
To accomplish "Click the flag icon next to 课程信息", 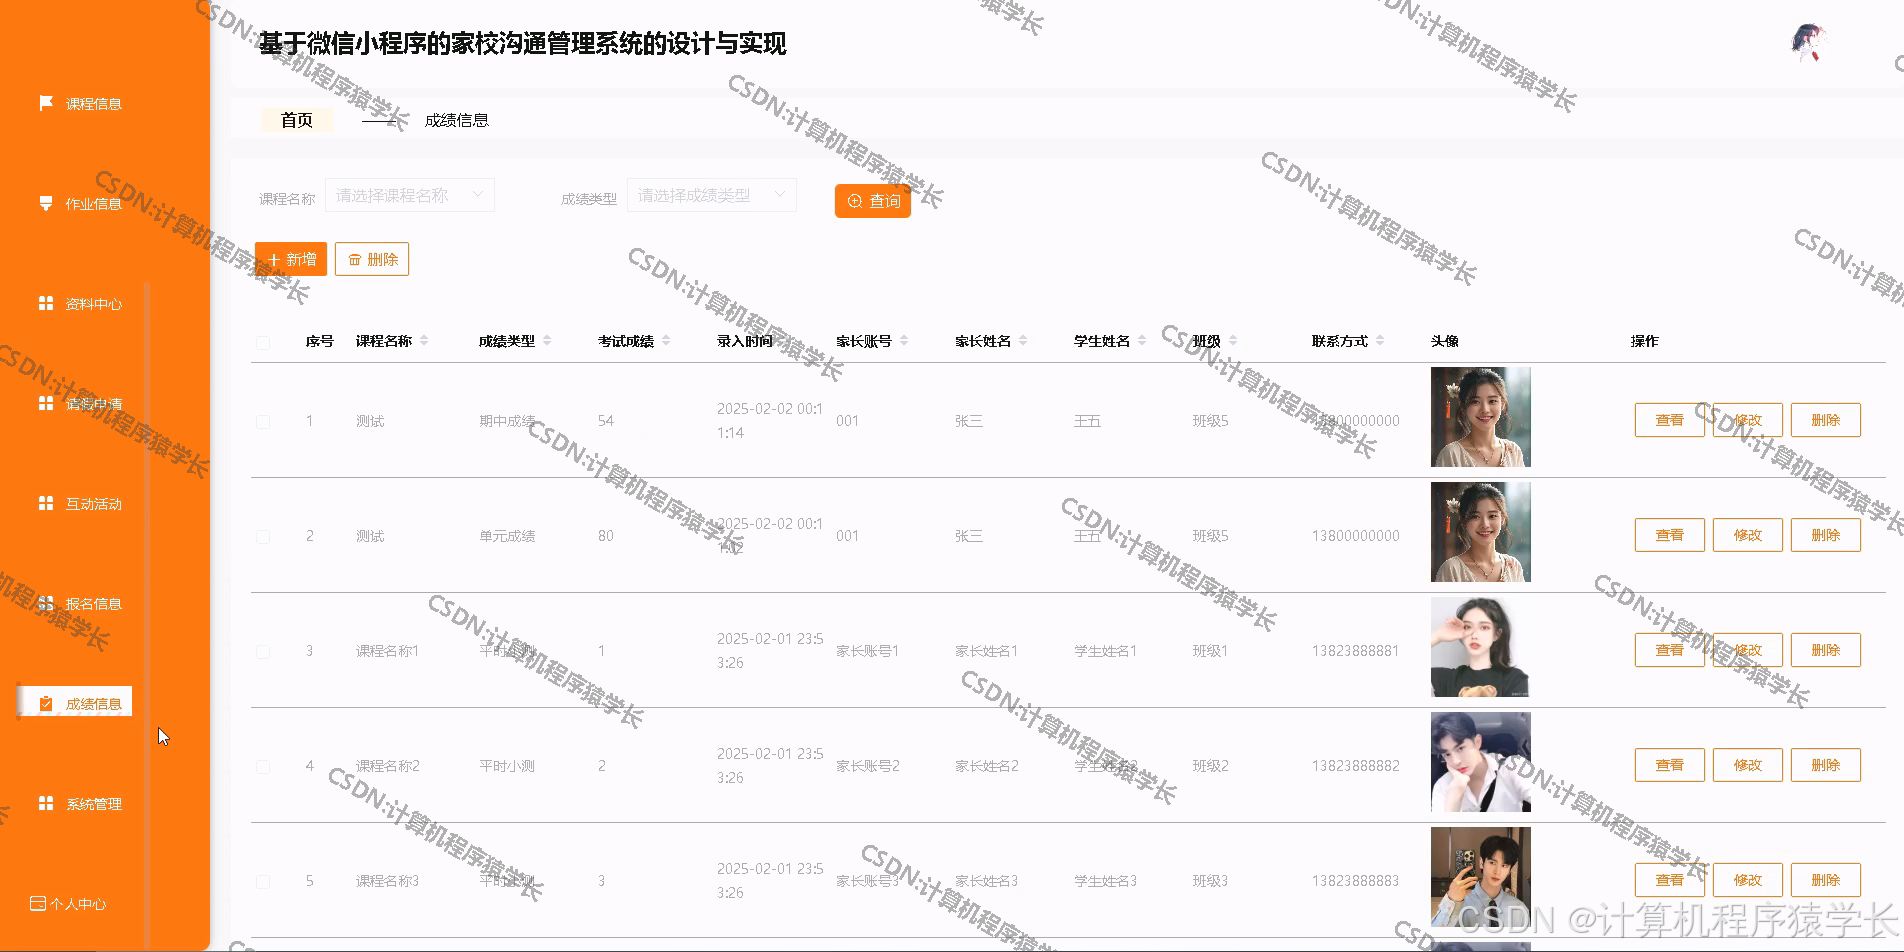I will click(45, 103).
